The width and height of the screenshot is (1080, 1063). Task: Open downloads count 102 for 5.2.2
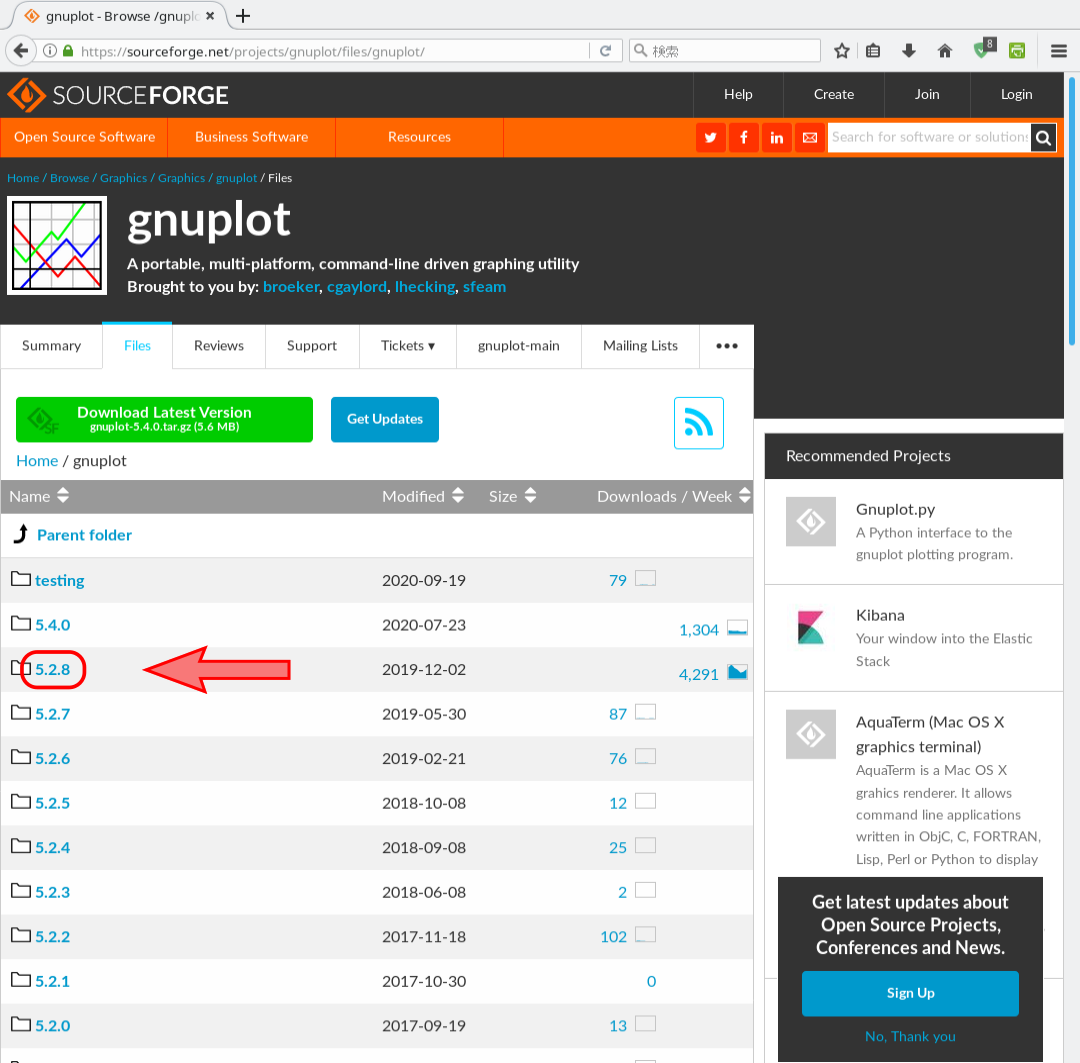(x=614, y=937)
